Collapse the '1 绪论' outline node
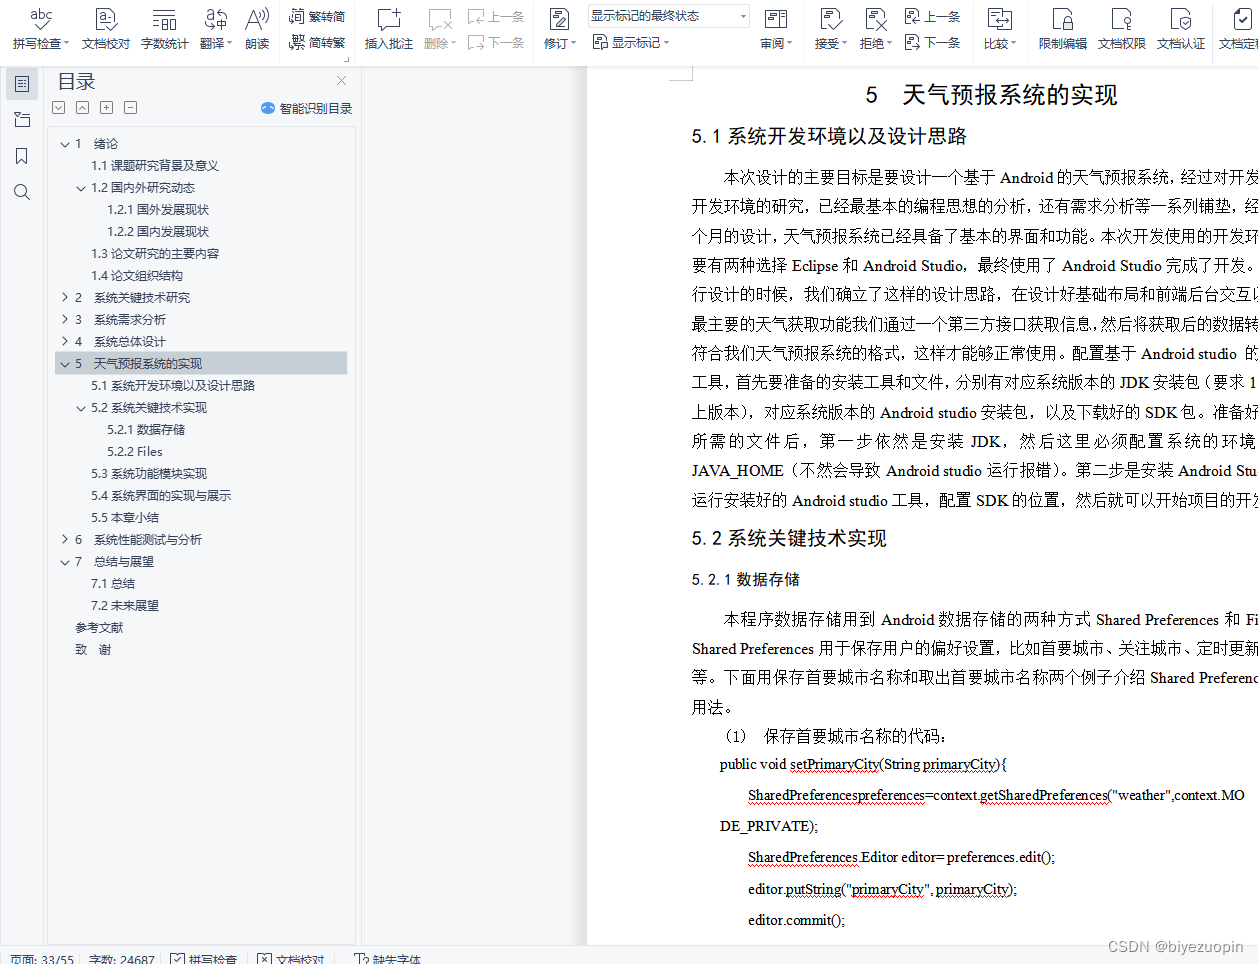Screen dimensions: 1258x964 pos(65,144)
